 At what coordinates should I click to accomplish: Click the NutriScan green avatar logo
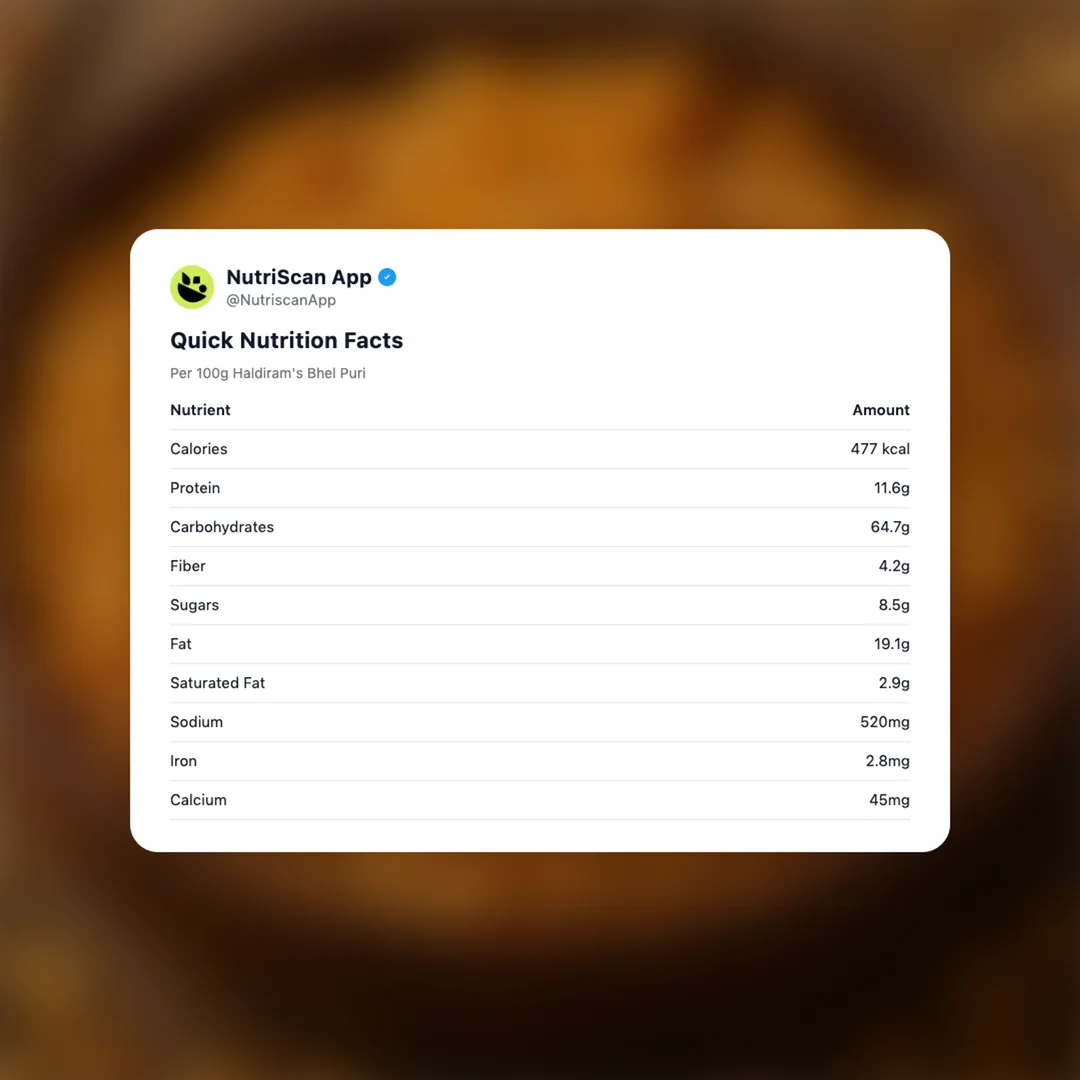pyautogui.click(x=192, y=287)
